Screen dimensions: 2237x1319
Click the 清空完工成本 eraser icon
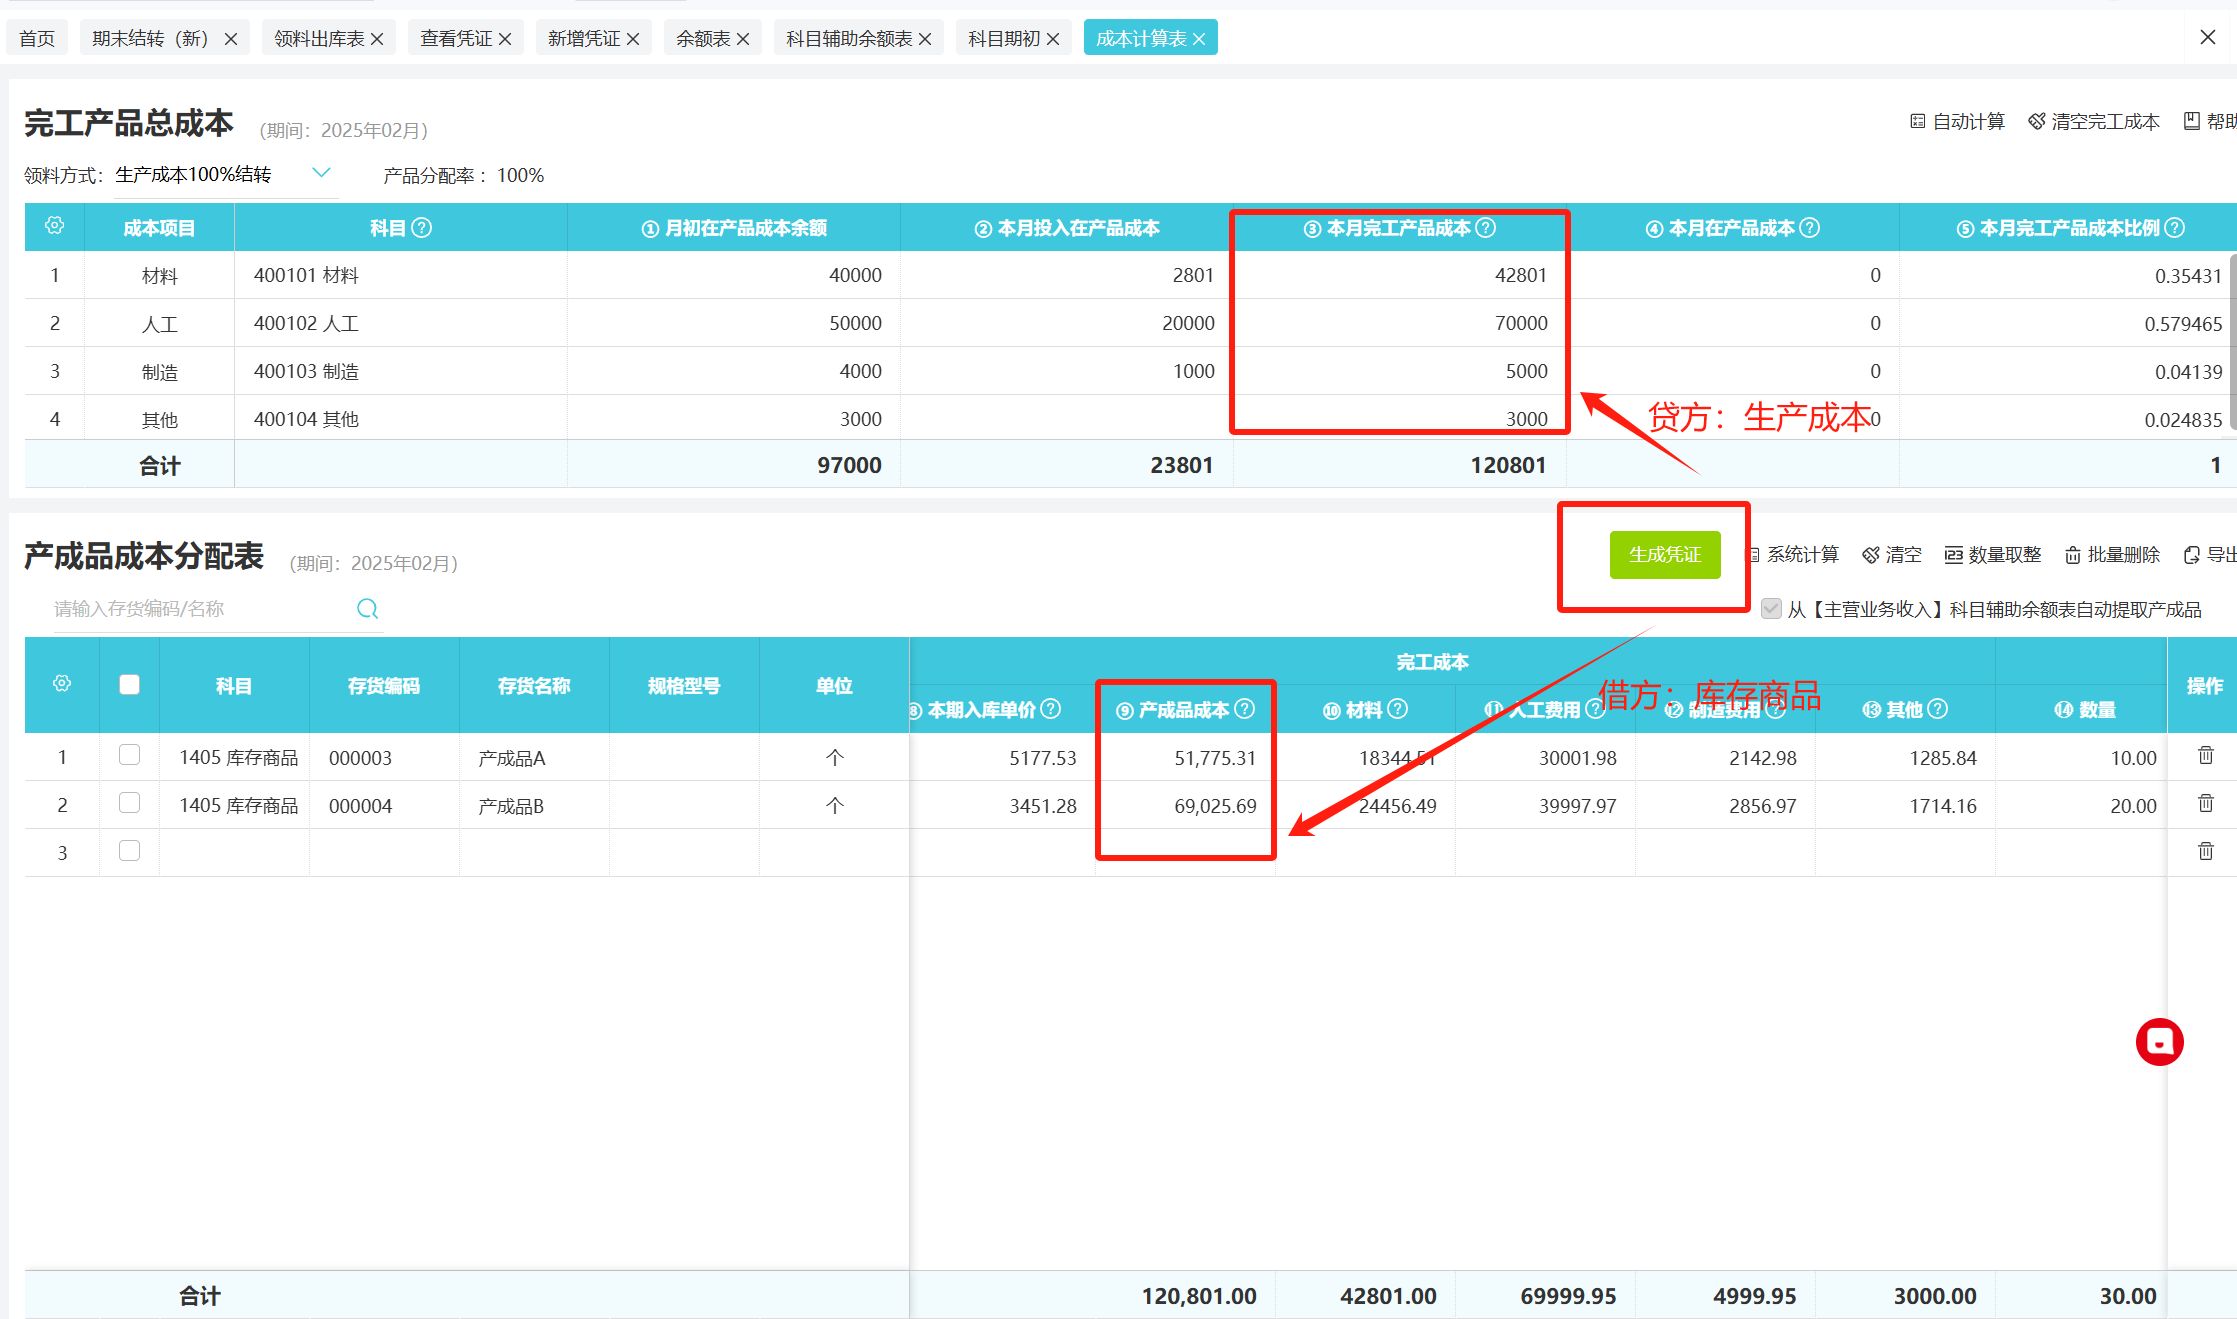(x=2036, y=122)
